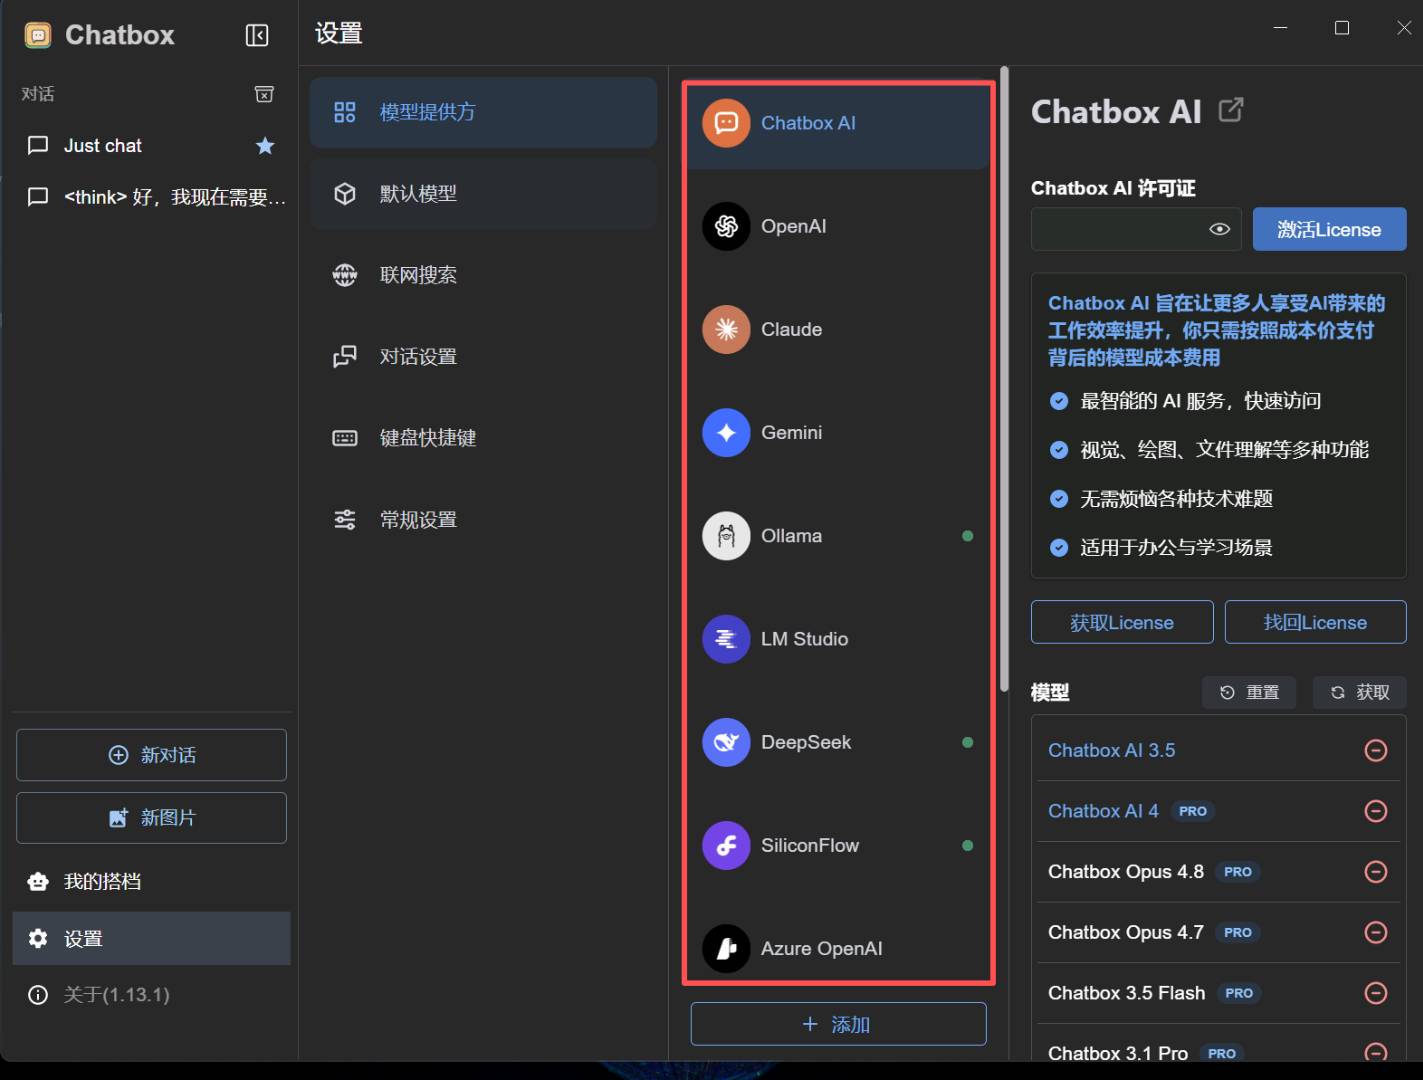1423x1080 pixels.
Task: Click the archive conversations icon beside 对话
Action: pyautogui.click(x=264, y=94)
